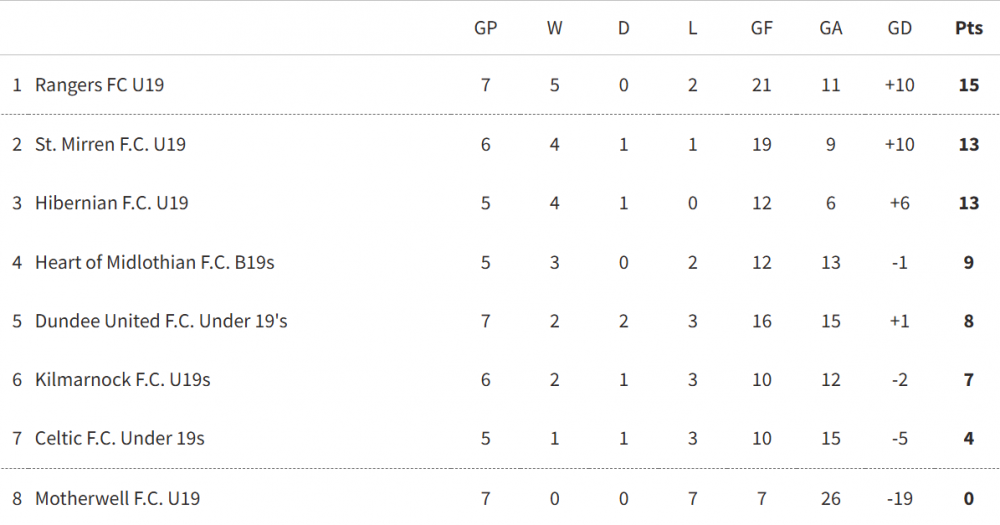1000x525 pixels.
Task: Open Hibernian F.C. U19 team page
Action: coord(111,203)
